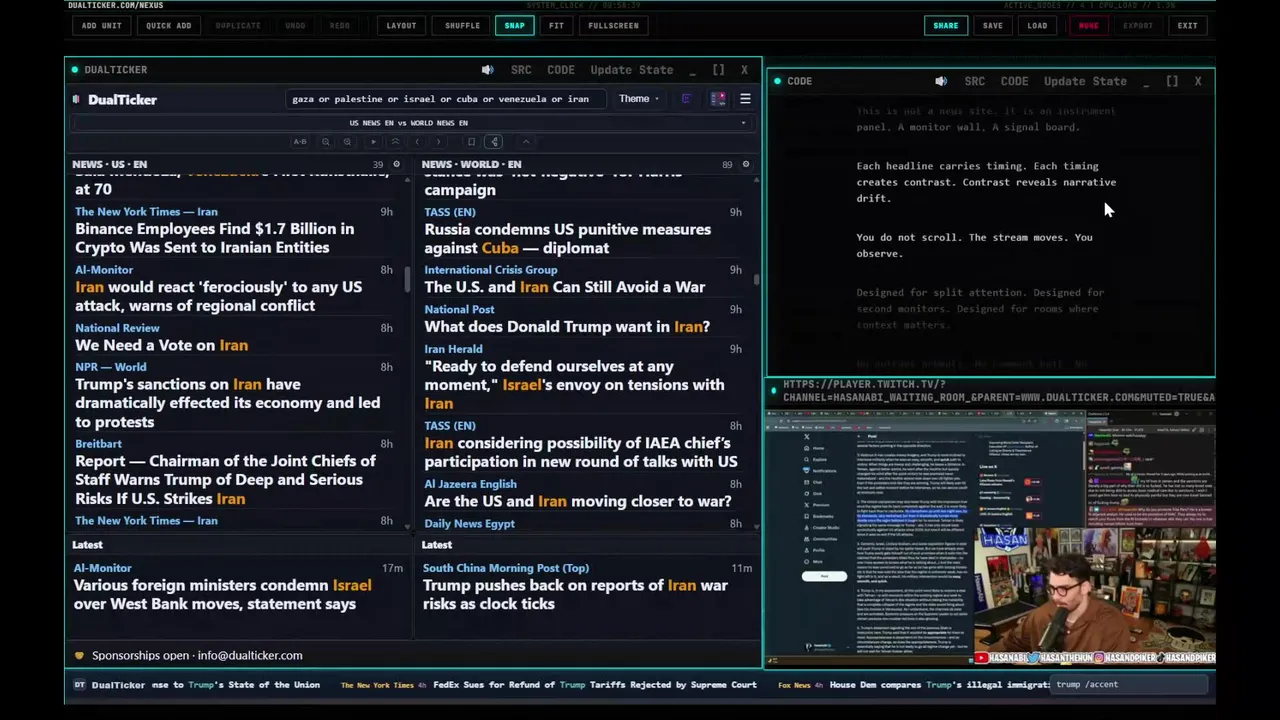Open Binance Employees $1.7 Billion Crypto headline

[x=214, y=238]
